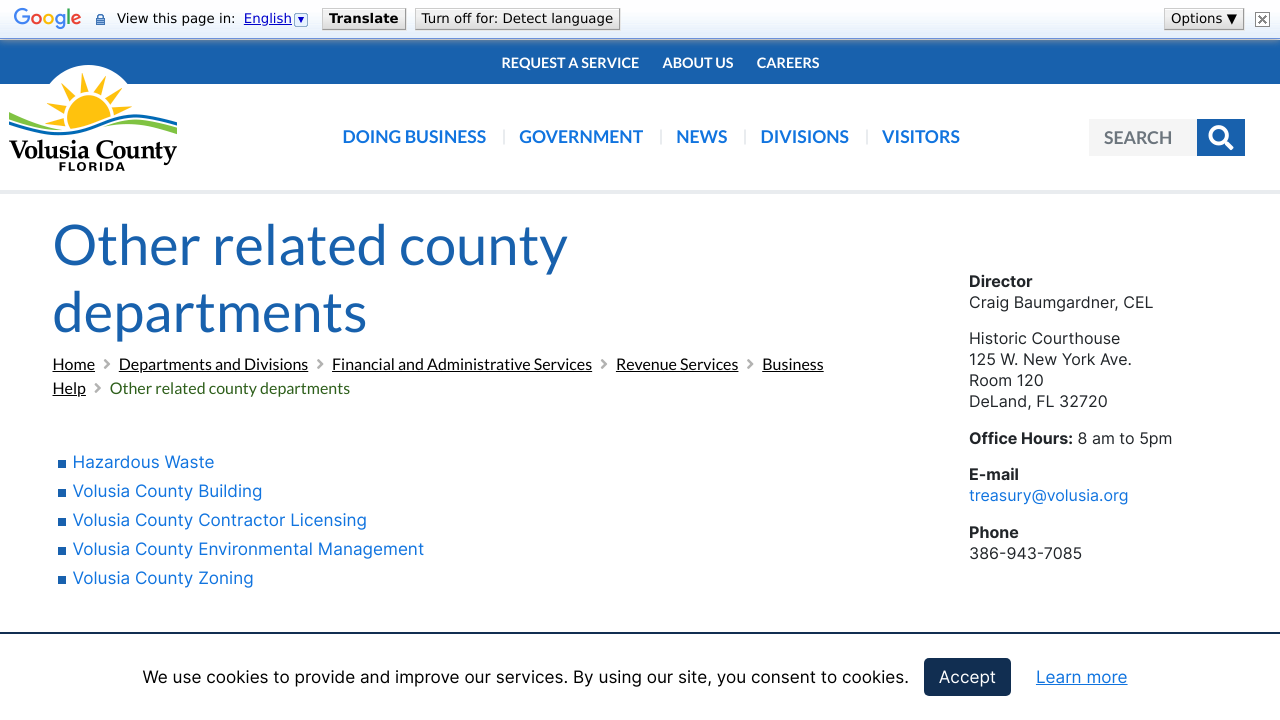
Task: Open the About Us top link
Action: [x=698, y=62]
